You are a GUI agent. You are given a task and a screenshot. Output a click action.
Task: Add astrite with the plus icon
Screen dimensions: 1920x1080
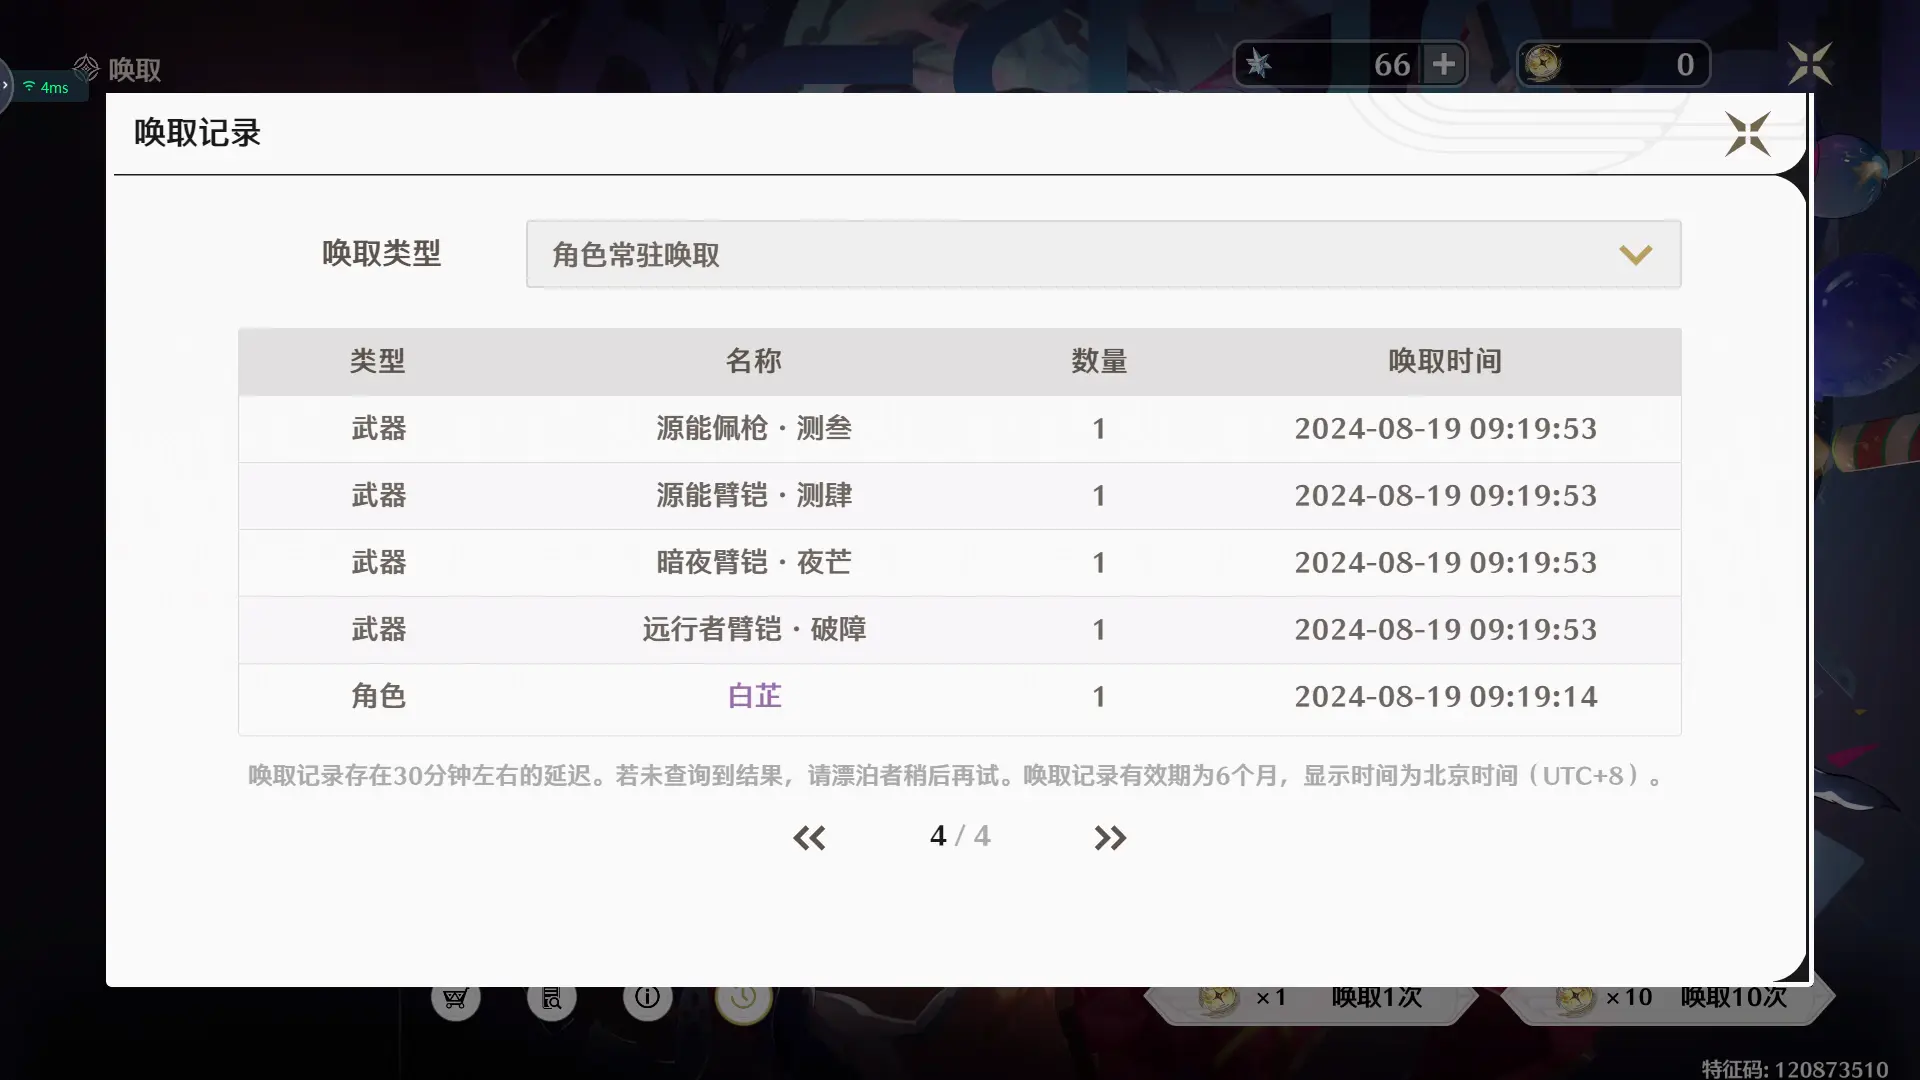[x=1443, y=65]
